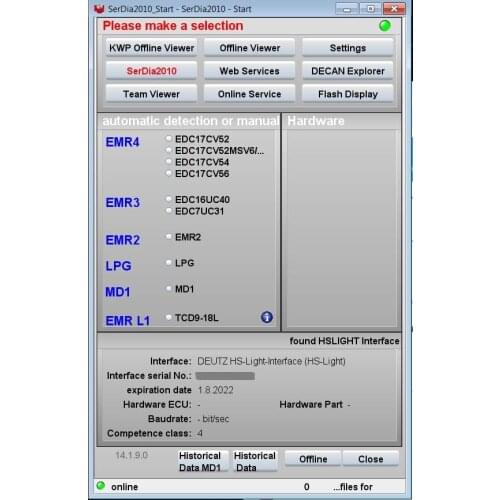Screen dimensions: 500x500
Task: Click the redacted interface serial number field
Action: (225, 376)
